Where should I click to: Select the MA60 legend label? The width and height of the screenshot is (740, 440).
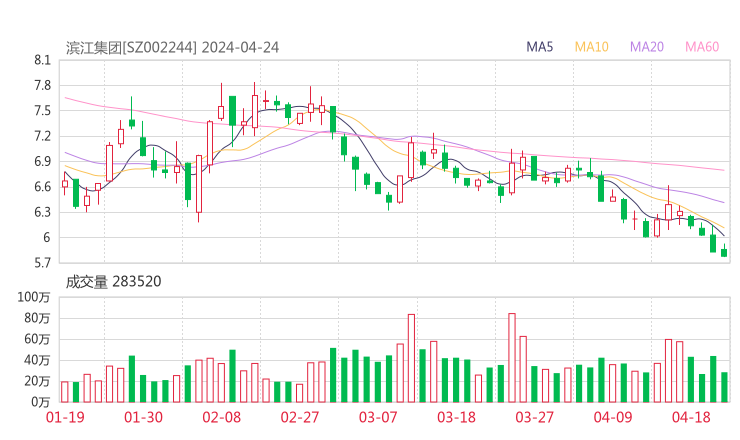tap(702, 47)
